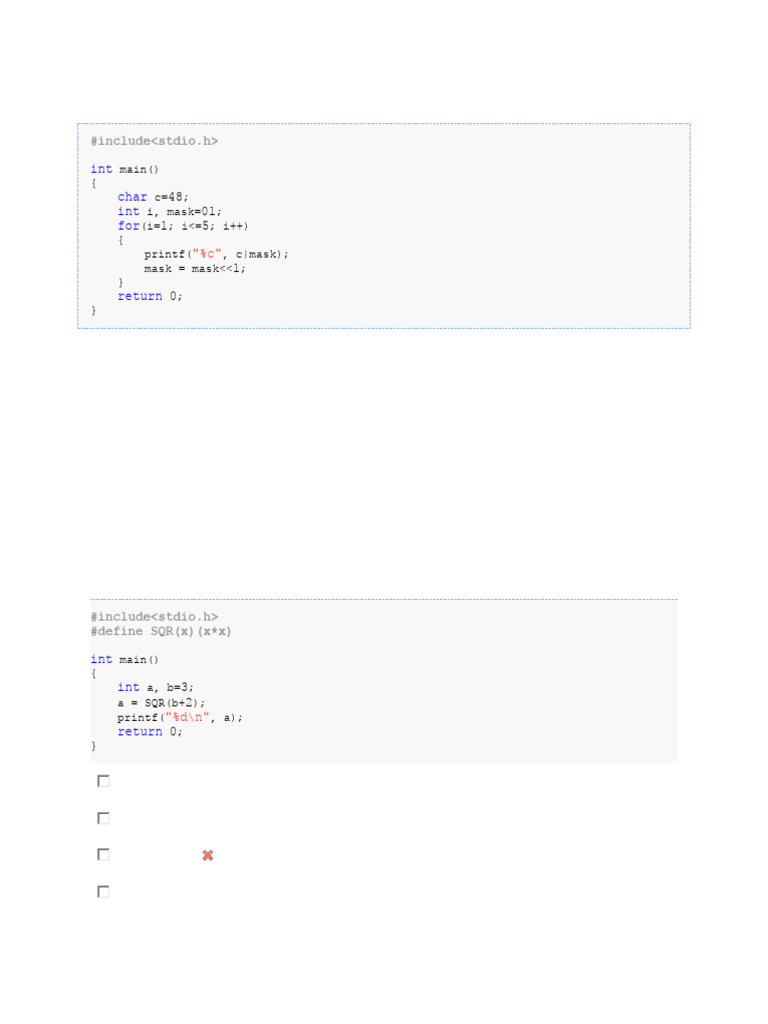Tick the second answer checkbox
Image resolution: width=768 pixels, height=1024 pixels.
coord(103,818)
